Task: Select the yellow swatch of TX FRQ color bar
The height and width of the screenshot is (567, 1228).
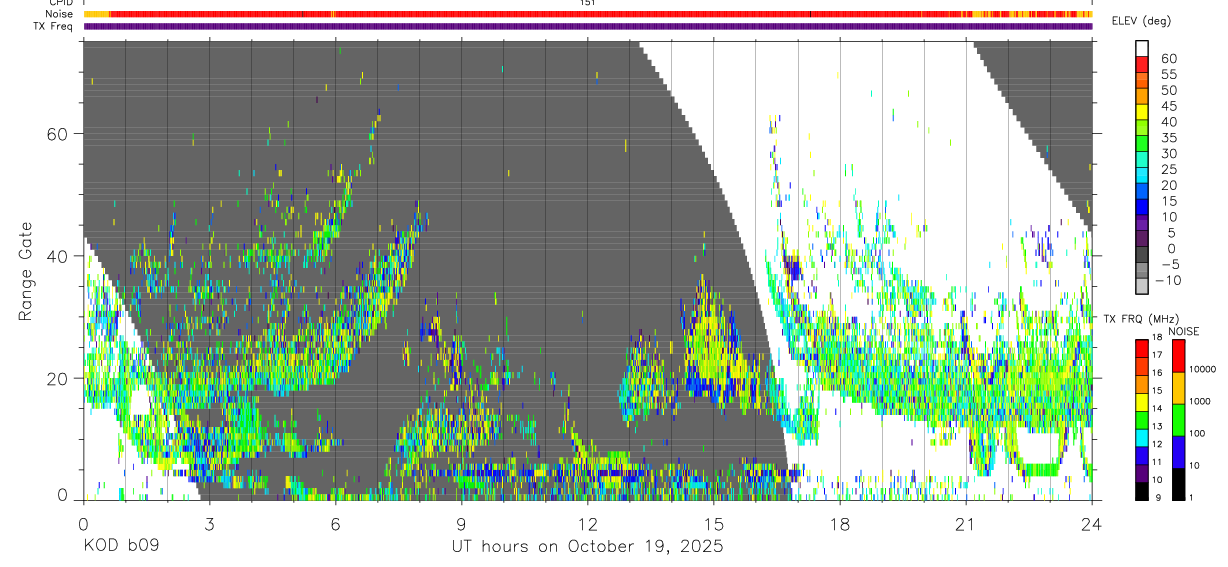Action: coord(1142,401)
